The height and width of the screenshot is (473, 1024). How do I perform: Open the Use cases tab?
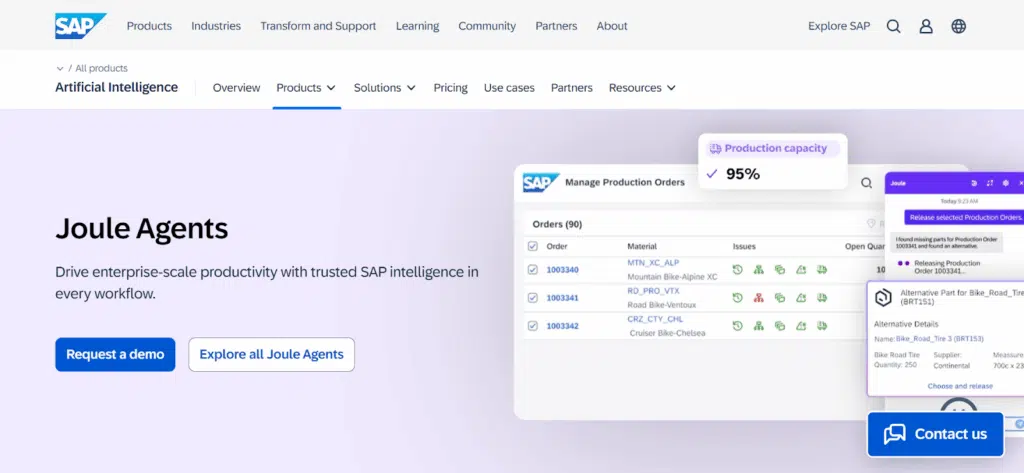pyautogui.click(x=509, y=88)
